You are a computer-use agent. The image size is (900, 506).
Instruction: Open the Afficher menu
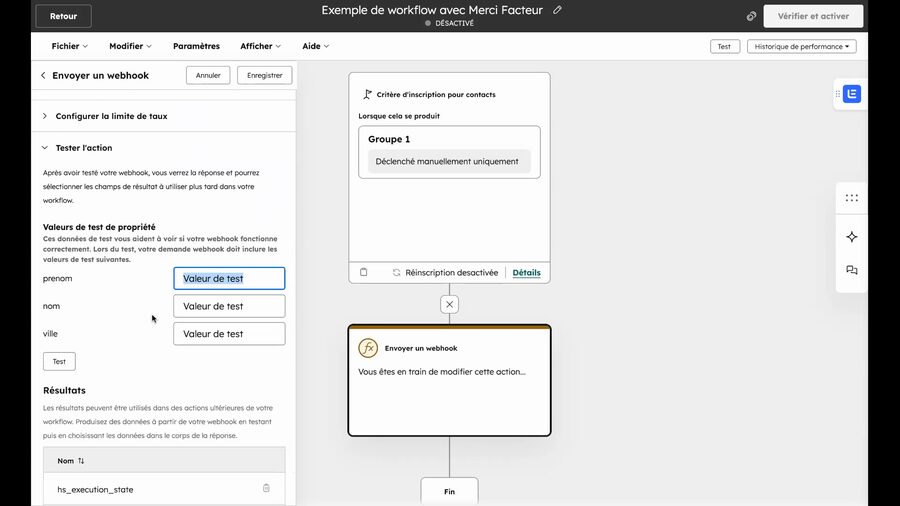point(261,46)
